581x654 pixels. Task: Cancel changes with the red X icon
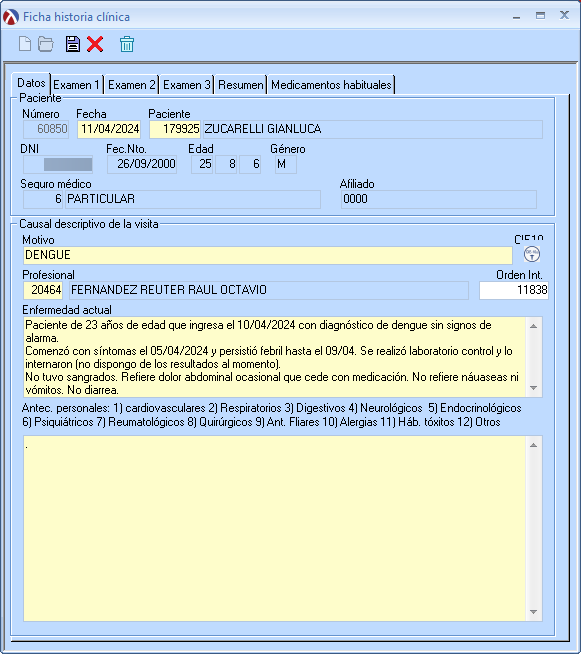coord(95,44)
